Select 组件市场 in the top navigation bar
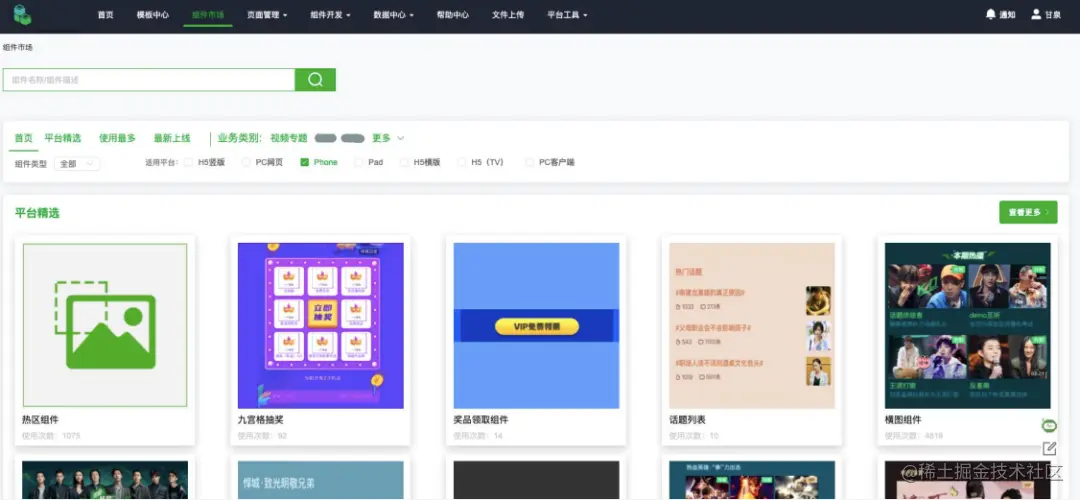1080x500 pixels. [208, 14]
